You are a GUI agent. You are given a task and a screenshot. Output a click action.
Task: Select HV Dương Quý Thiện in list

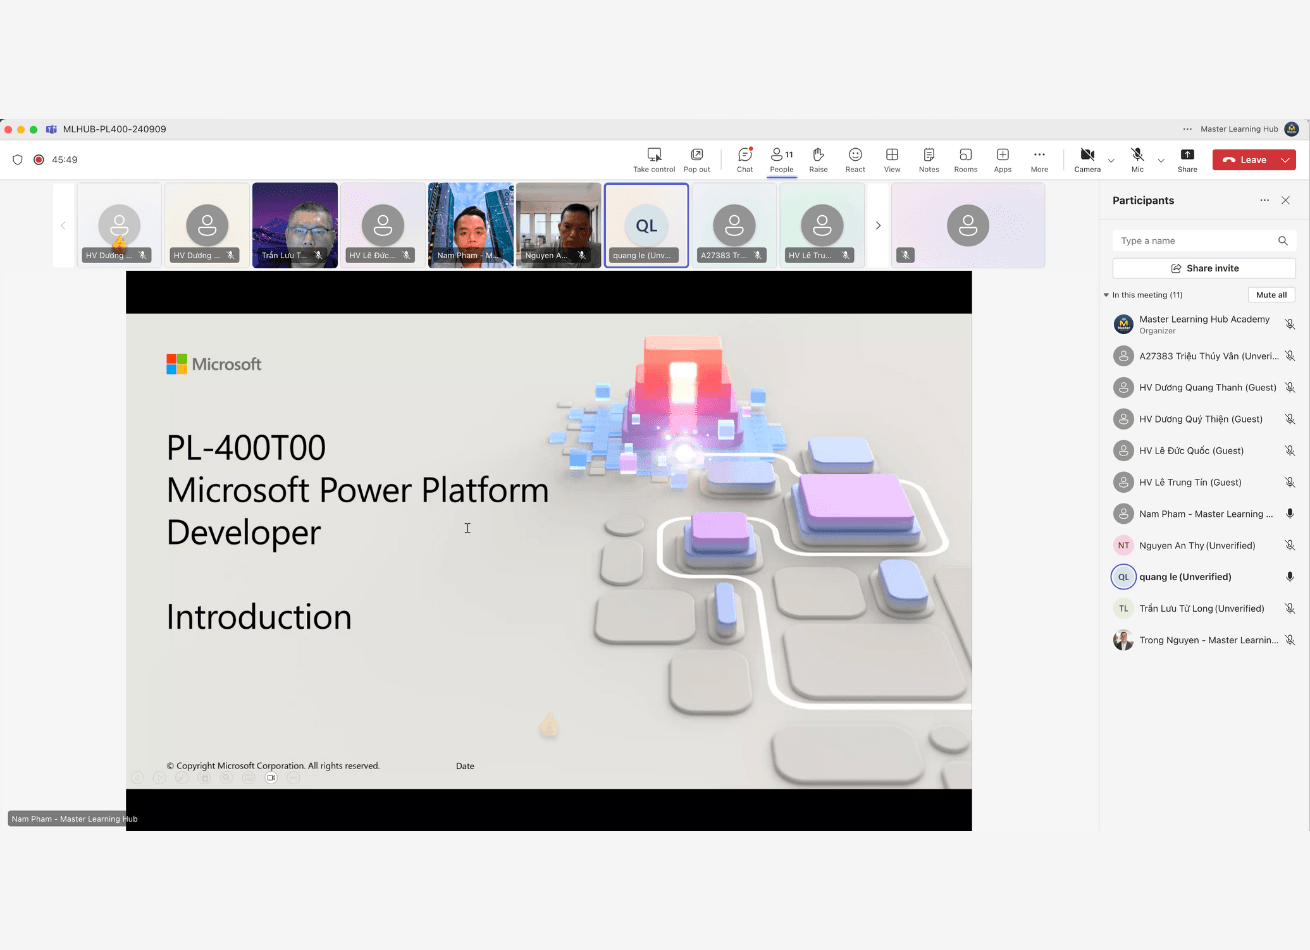coord(1204,419)
